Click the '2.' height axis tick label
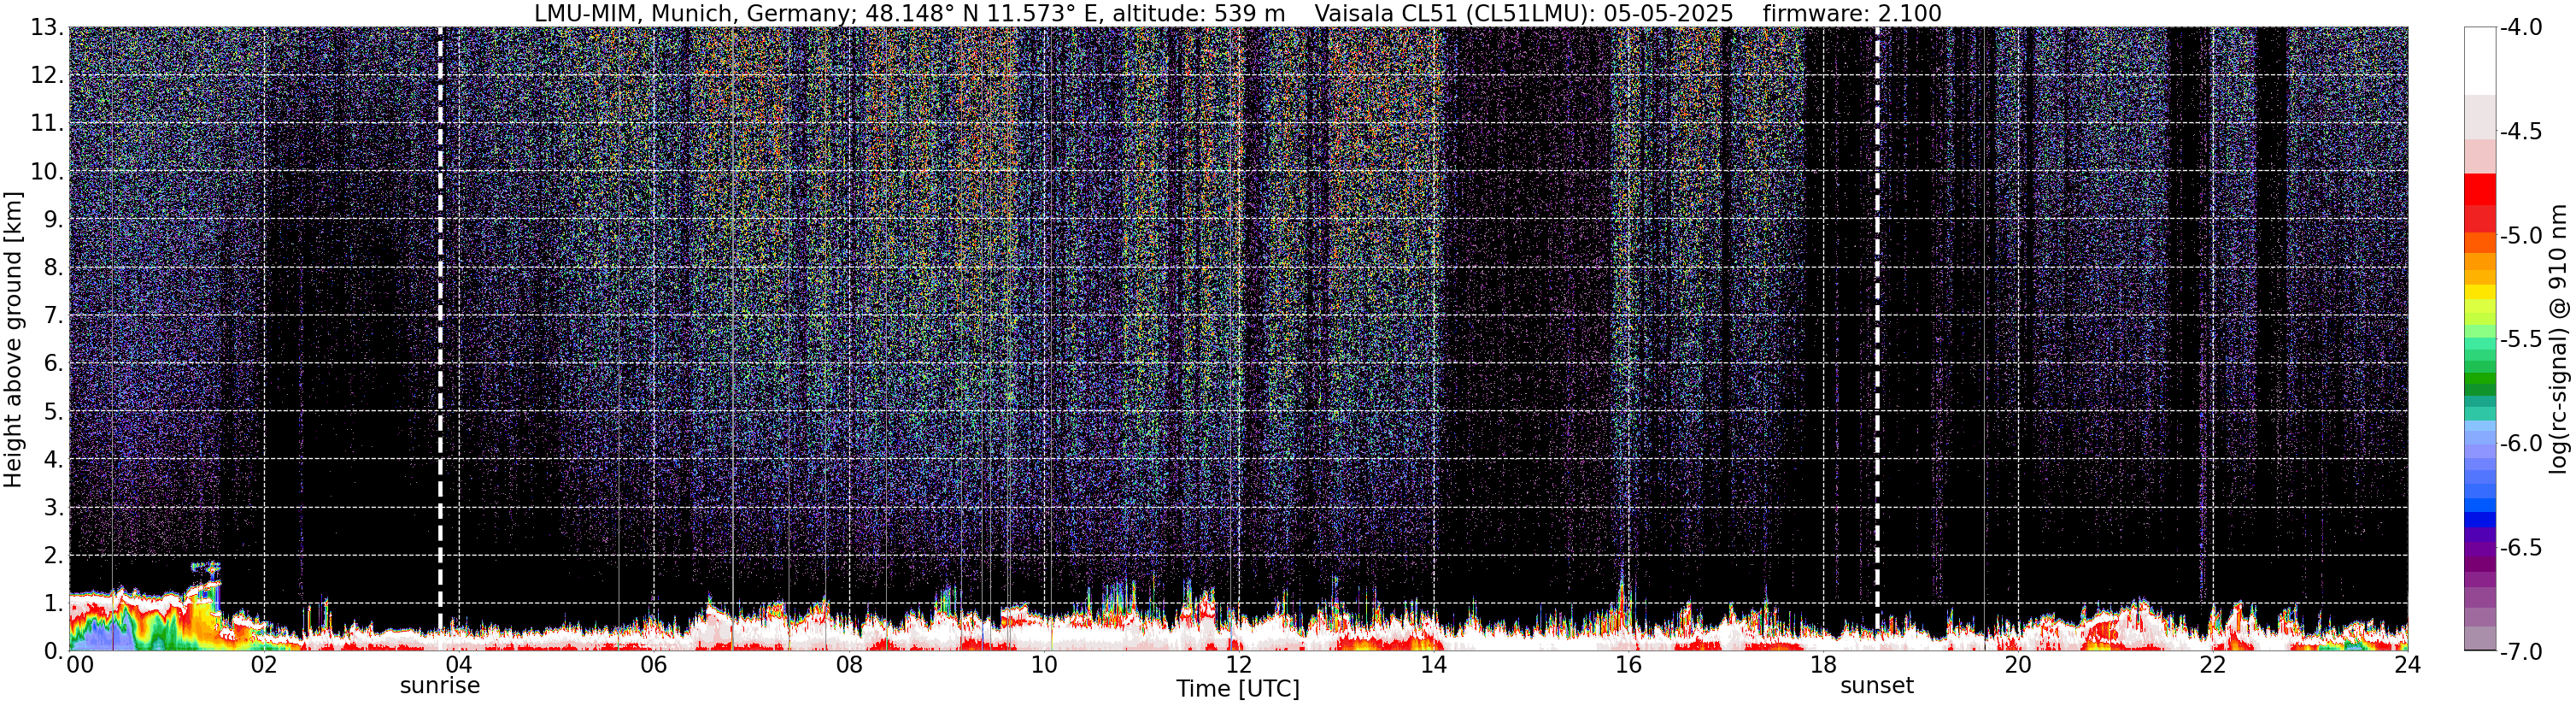2576x706 pixels. (x=53, y=555)
